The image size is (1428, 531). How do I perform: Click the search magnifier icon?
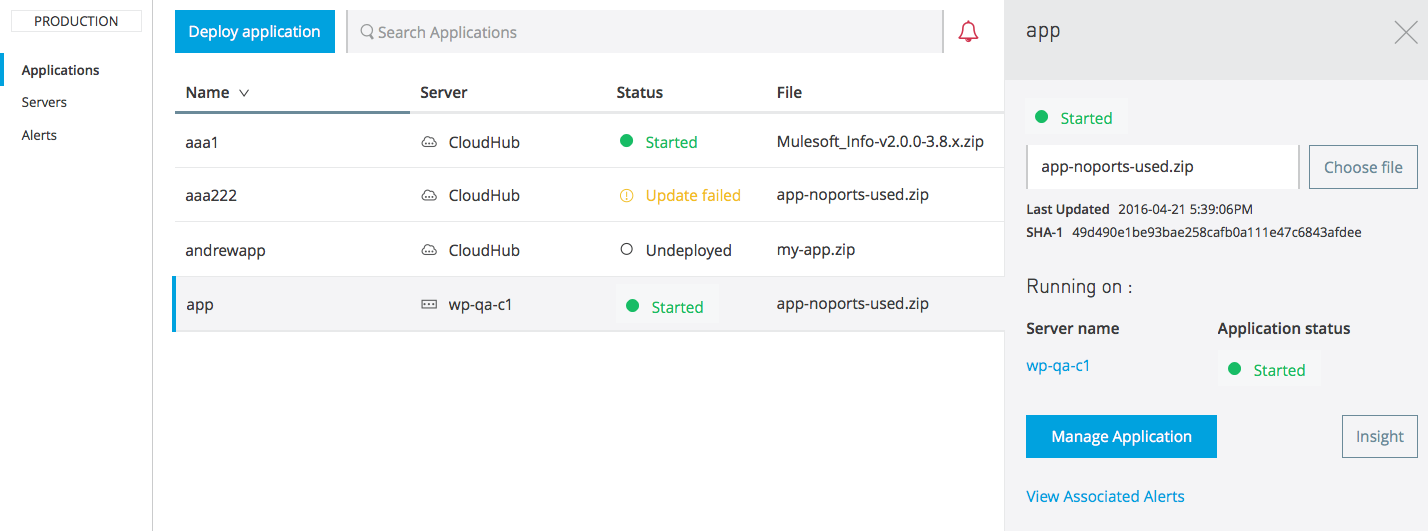click(367, 32)
